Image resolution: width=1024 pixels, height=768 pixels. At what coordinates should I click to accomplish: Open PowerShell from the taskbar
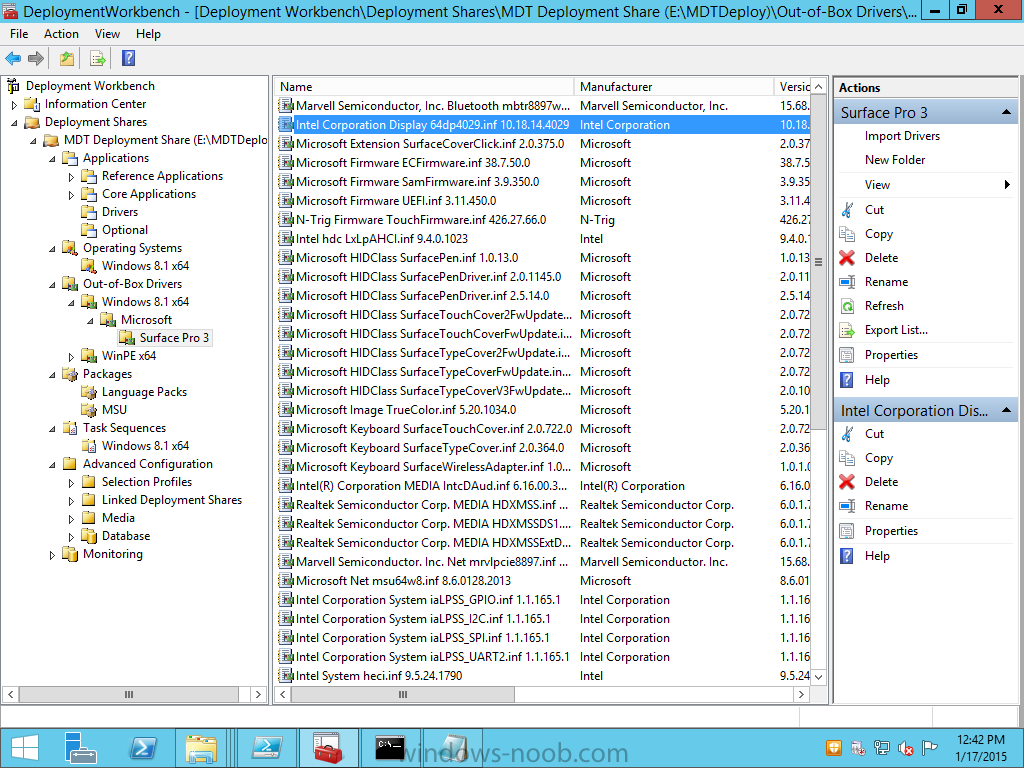[x=142, y=748]
